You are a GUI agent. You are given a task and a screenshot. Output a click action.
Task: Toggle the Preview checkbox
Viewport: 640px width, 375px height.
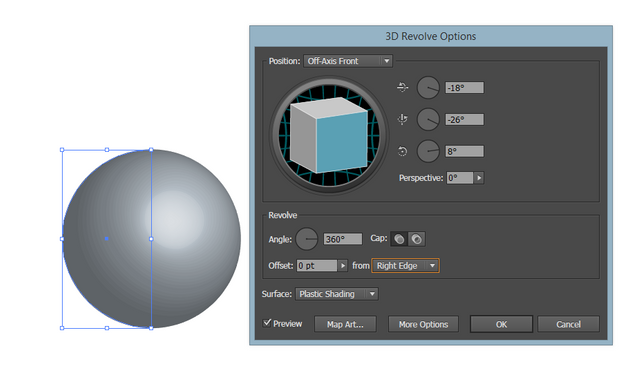pyautogui.click(x=267, y=323)
